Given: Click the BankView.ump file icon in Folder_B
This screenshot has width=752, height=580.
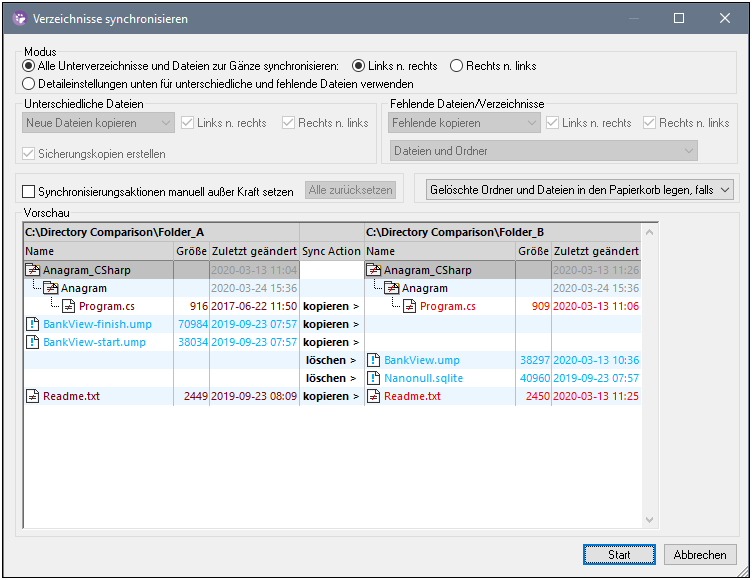Looking at the screenshot, I should click(375, 361).
